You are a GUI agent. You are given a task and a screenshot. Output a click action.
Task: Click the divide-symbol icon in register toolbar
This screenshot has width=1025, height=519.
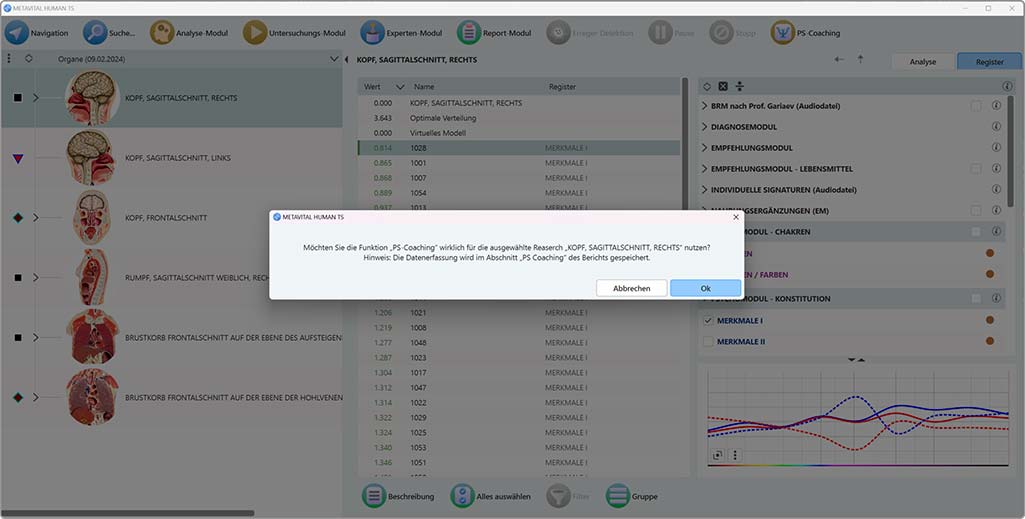(739, 86)
